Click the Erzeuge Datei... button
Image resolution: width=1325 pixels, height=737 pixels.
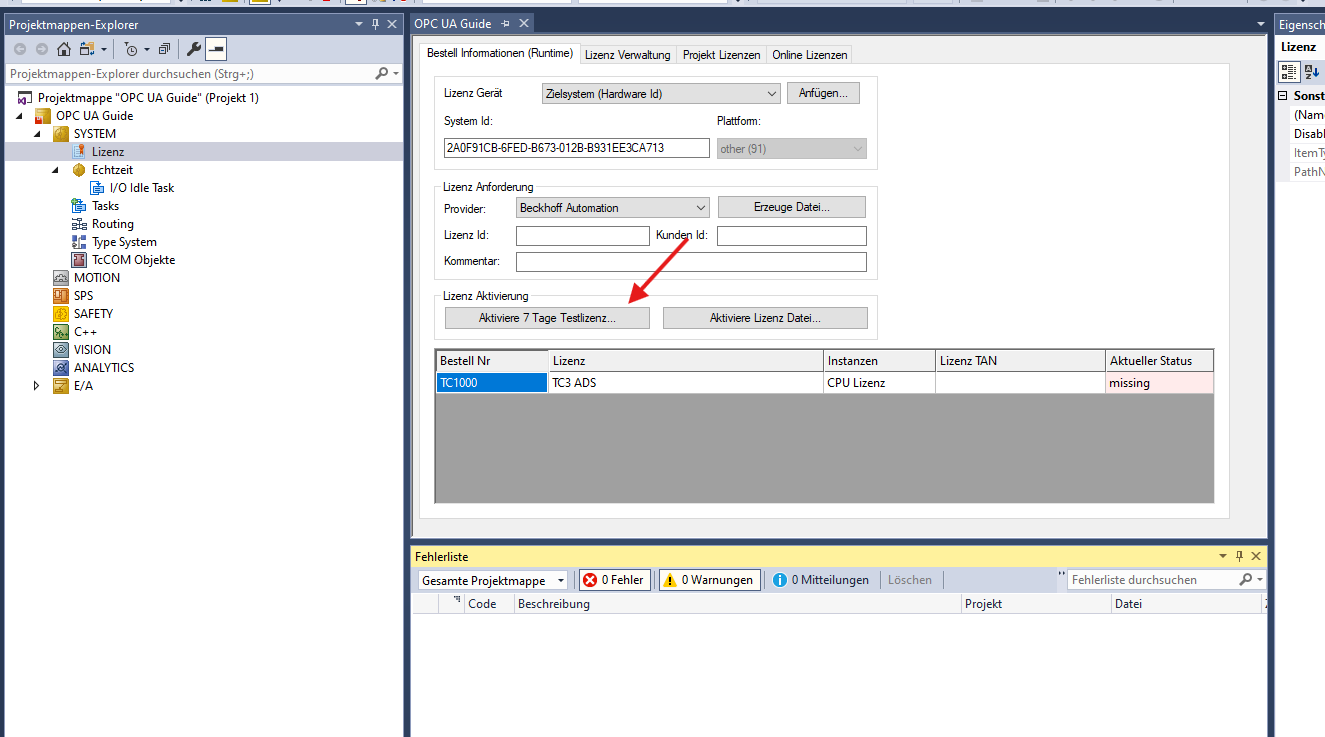coord(792,207)
